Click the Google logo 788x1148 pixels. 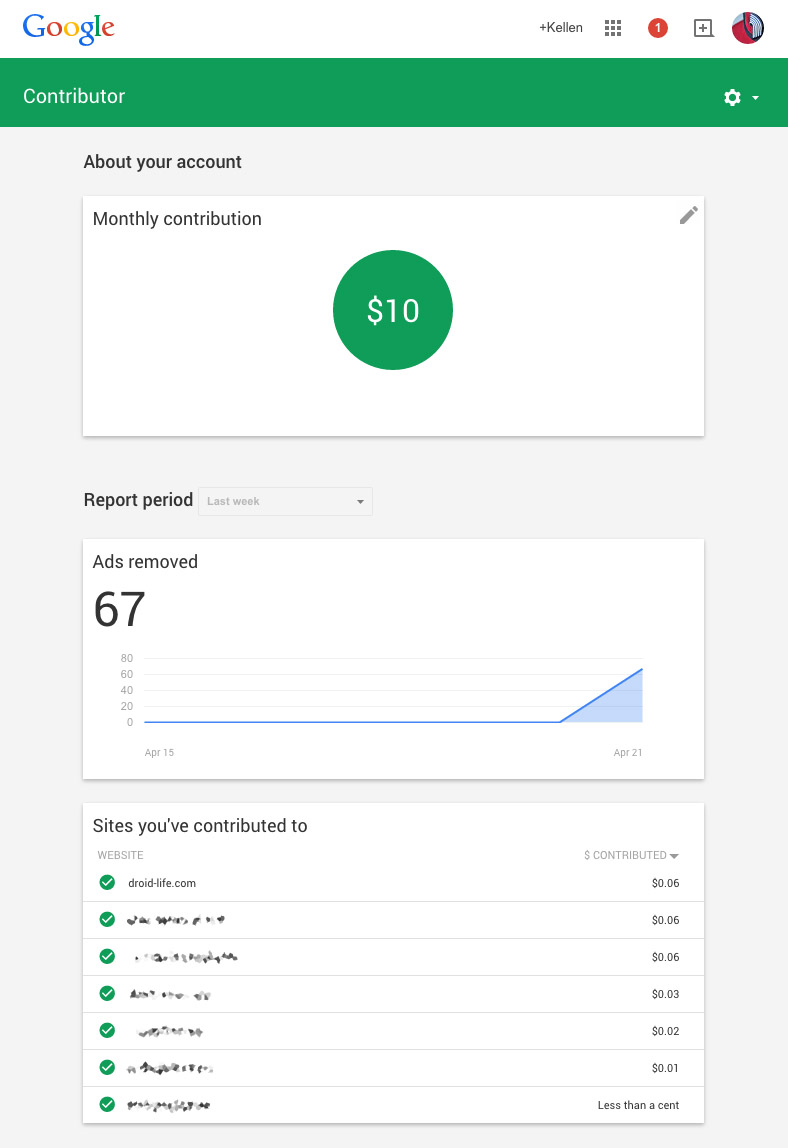click(68, 28)
